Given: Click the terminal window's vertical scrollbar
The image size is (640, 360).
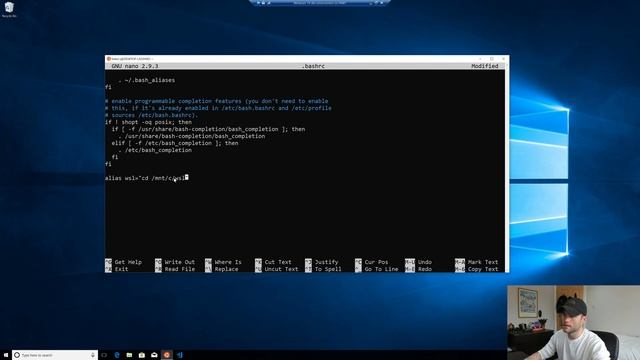Looking at the screenshot, I should point(507,167).
